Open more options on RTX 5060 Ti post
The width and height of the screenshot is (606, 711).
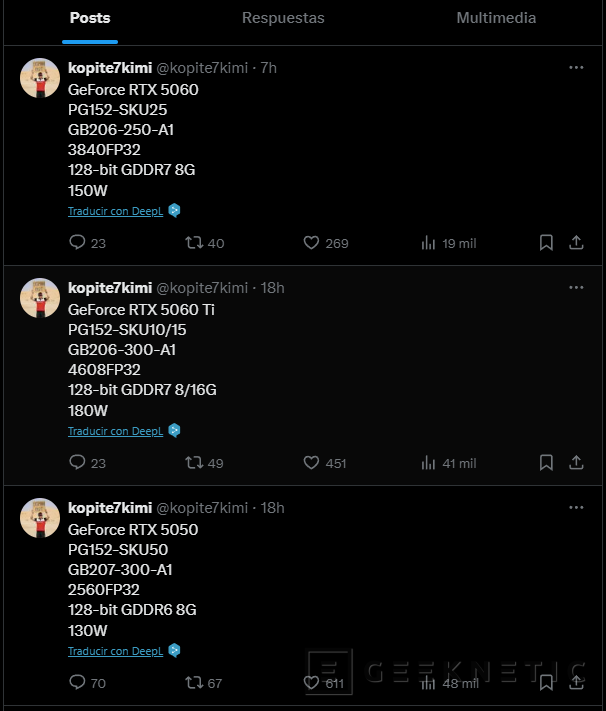click(576, 287)
